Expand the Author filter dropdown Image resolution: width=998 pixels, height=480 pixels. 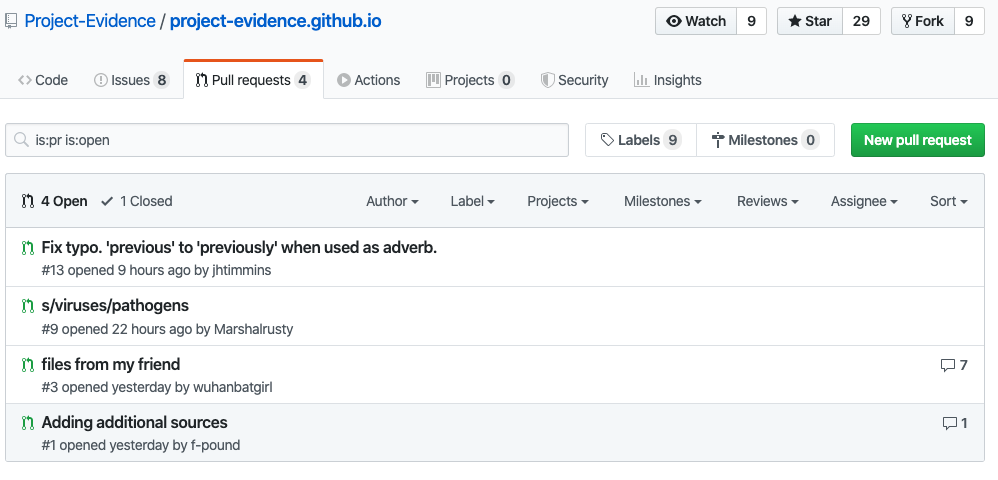pyautogui.click(x=392, y=201)
